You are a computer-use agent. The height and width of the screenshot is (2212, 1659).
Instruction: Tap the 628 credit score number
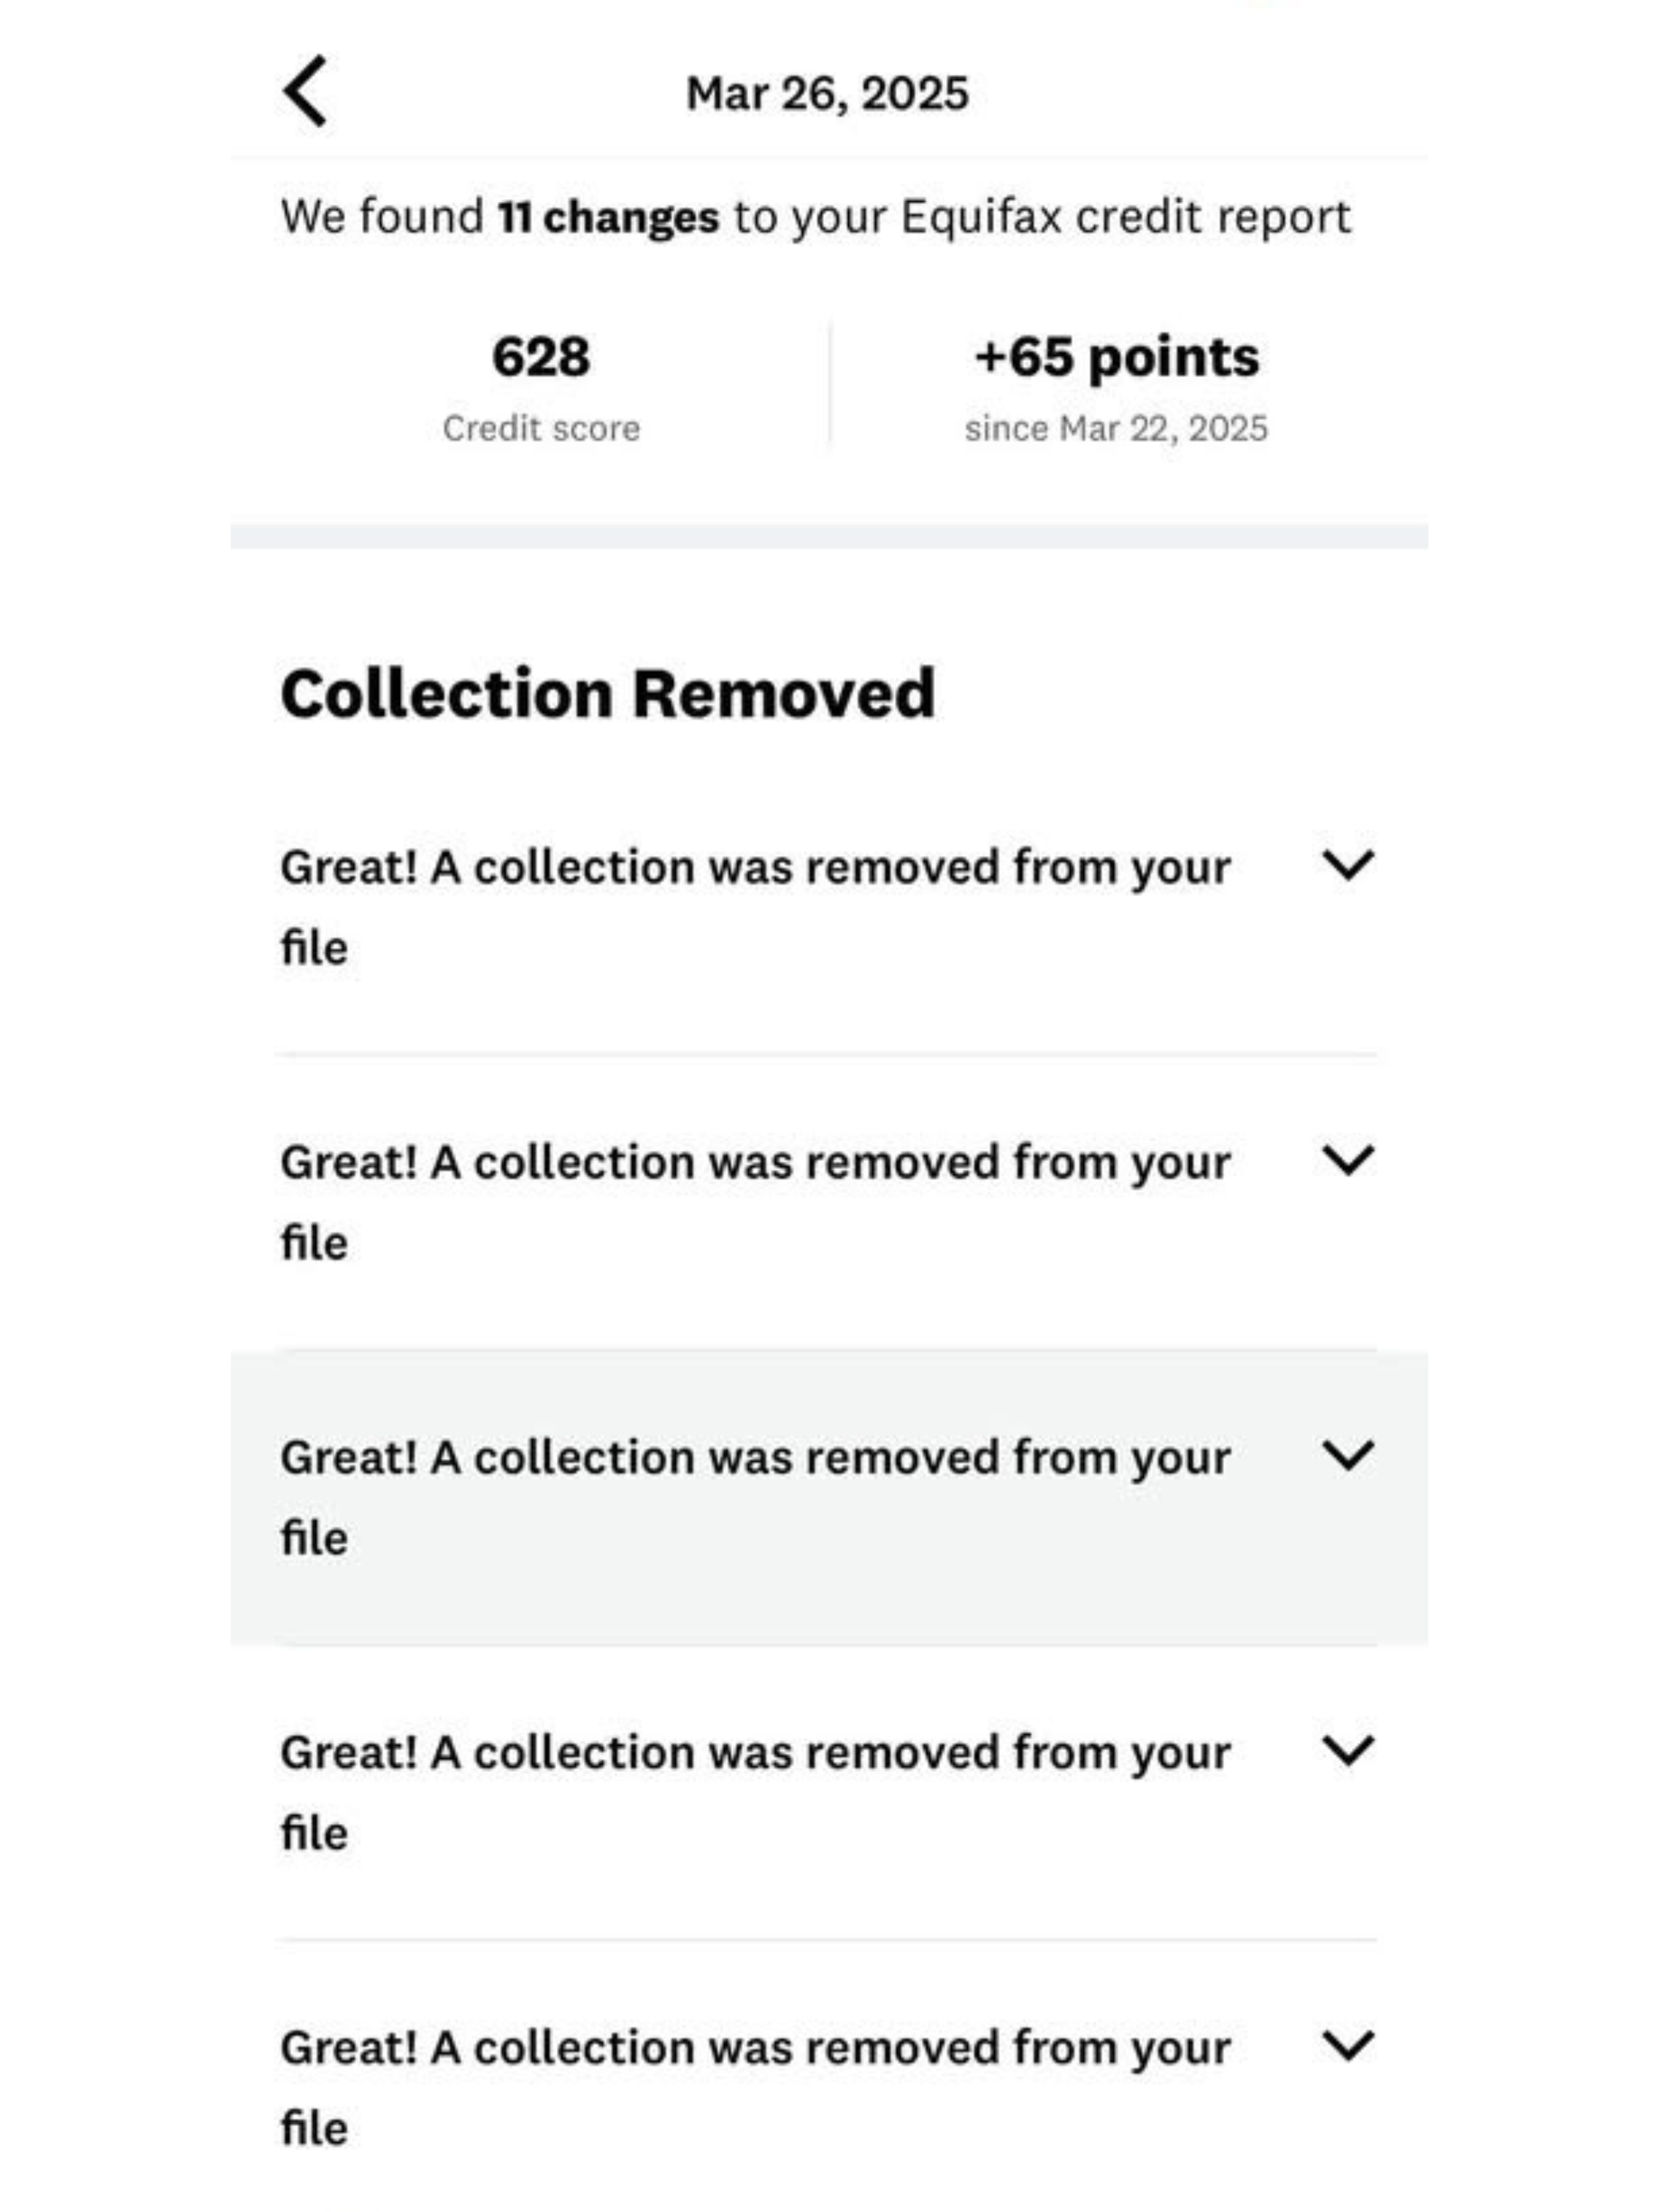click(541, 357)
